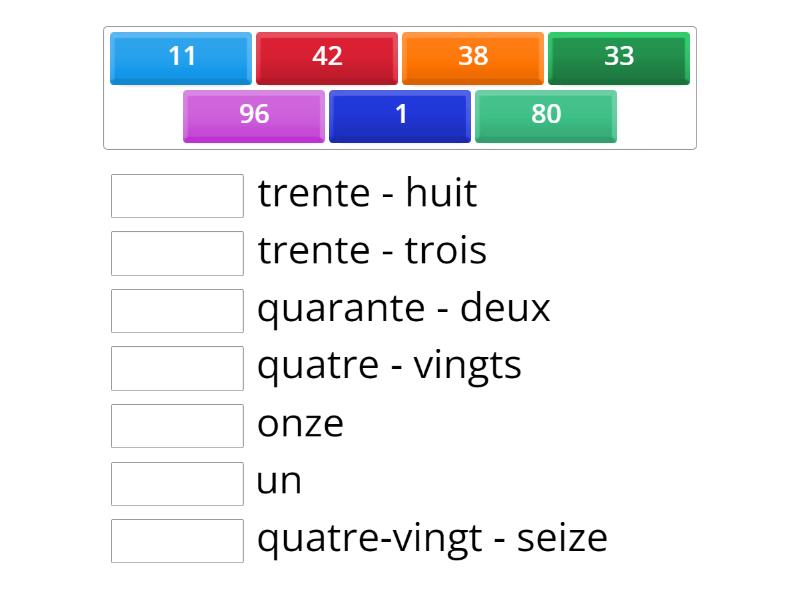Click the text quarante - deux
This screenshot has width=800, height=600.
(404, 308)
